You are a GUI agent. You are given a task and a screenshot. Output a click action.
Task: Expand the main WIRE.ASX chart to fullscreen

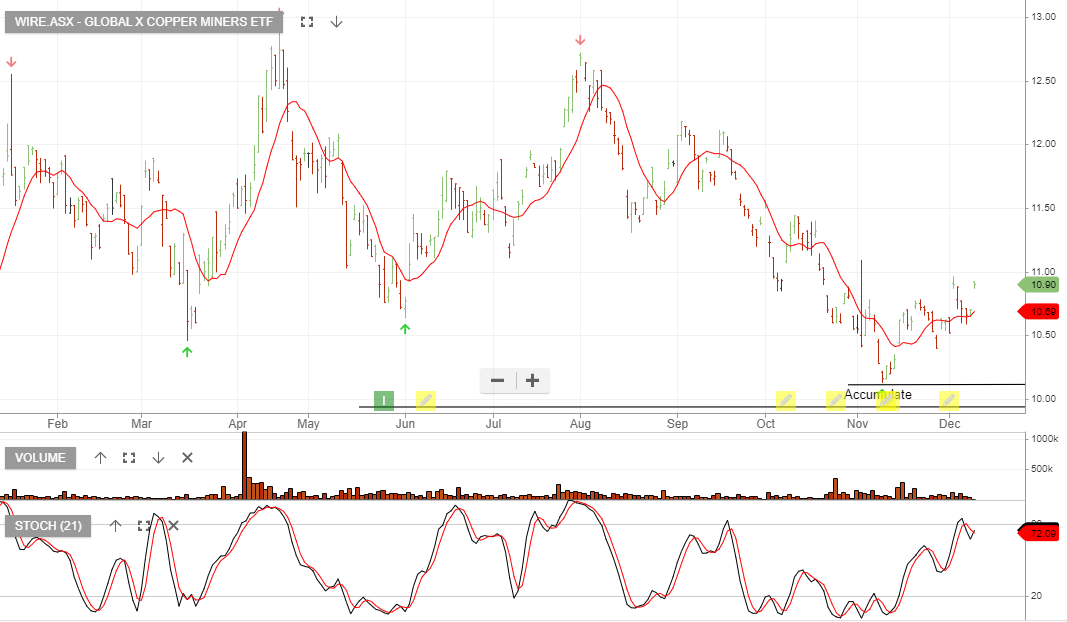[x=307, y=21]
